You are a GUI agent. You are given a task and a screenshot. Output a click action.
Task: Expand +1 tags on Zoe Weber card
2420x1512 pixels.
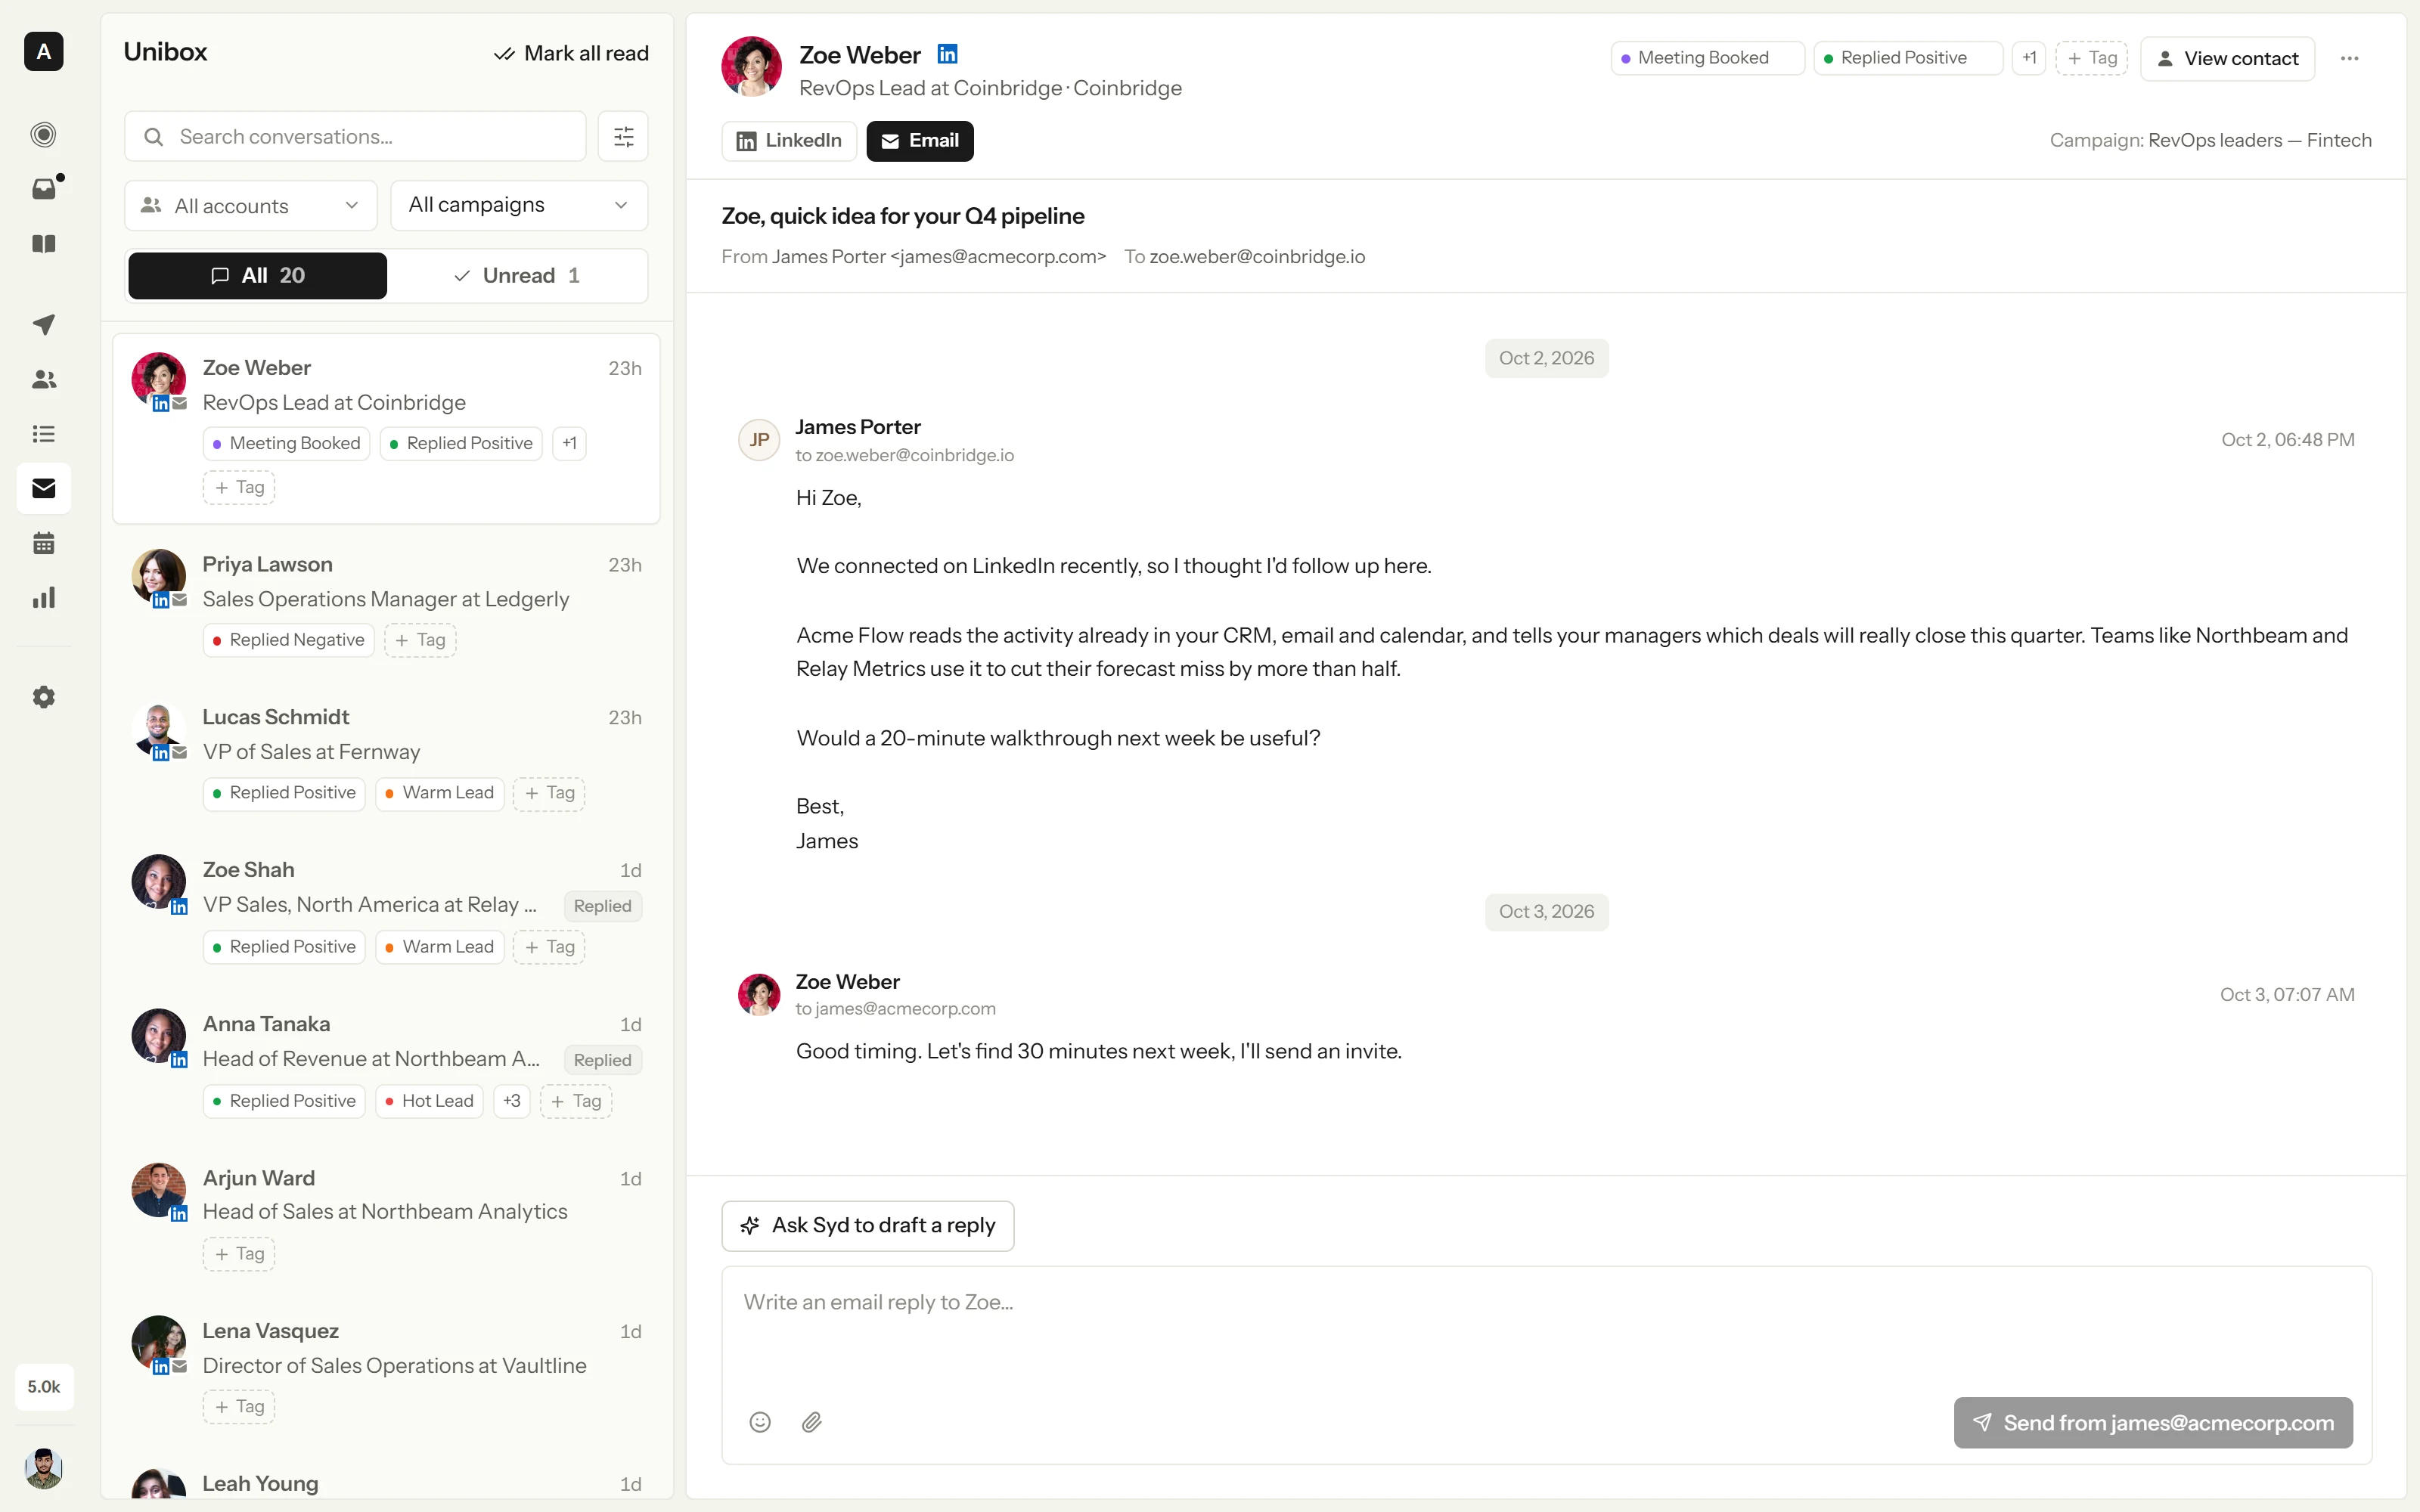(569, 443)
